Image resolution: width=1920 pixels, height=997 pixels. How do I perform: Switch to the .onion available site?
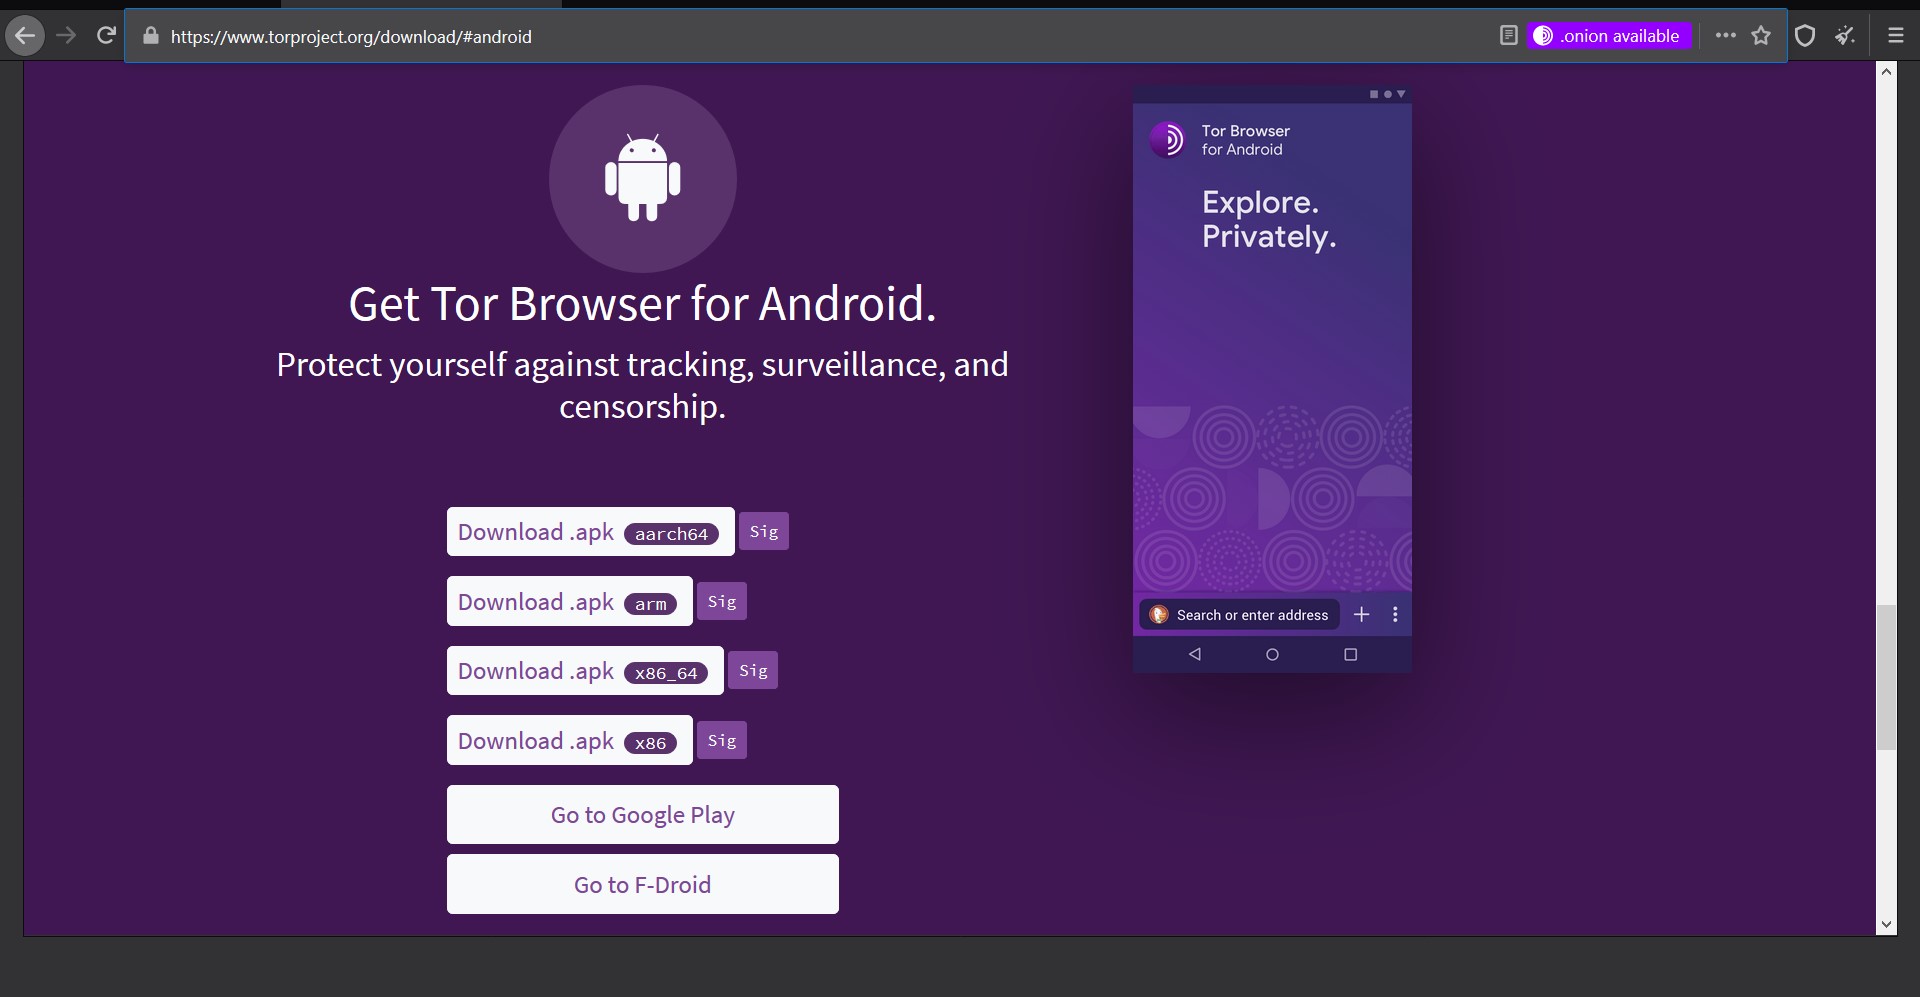click(x=1609, y=36)
